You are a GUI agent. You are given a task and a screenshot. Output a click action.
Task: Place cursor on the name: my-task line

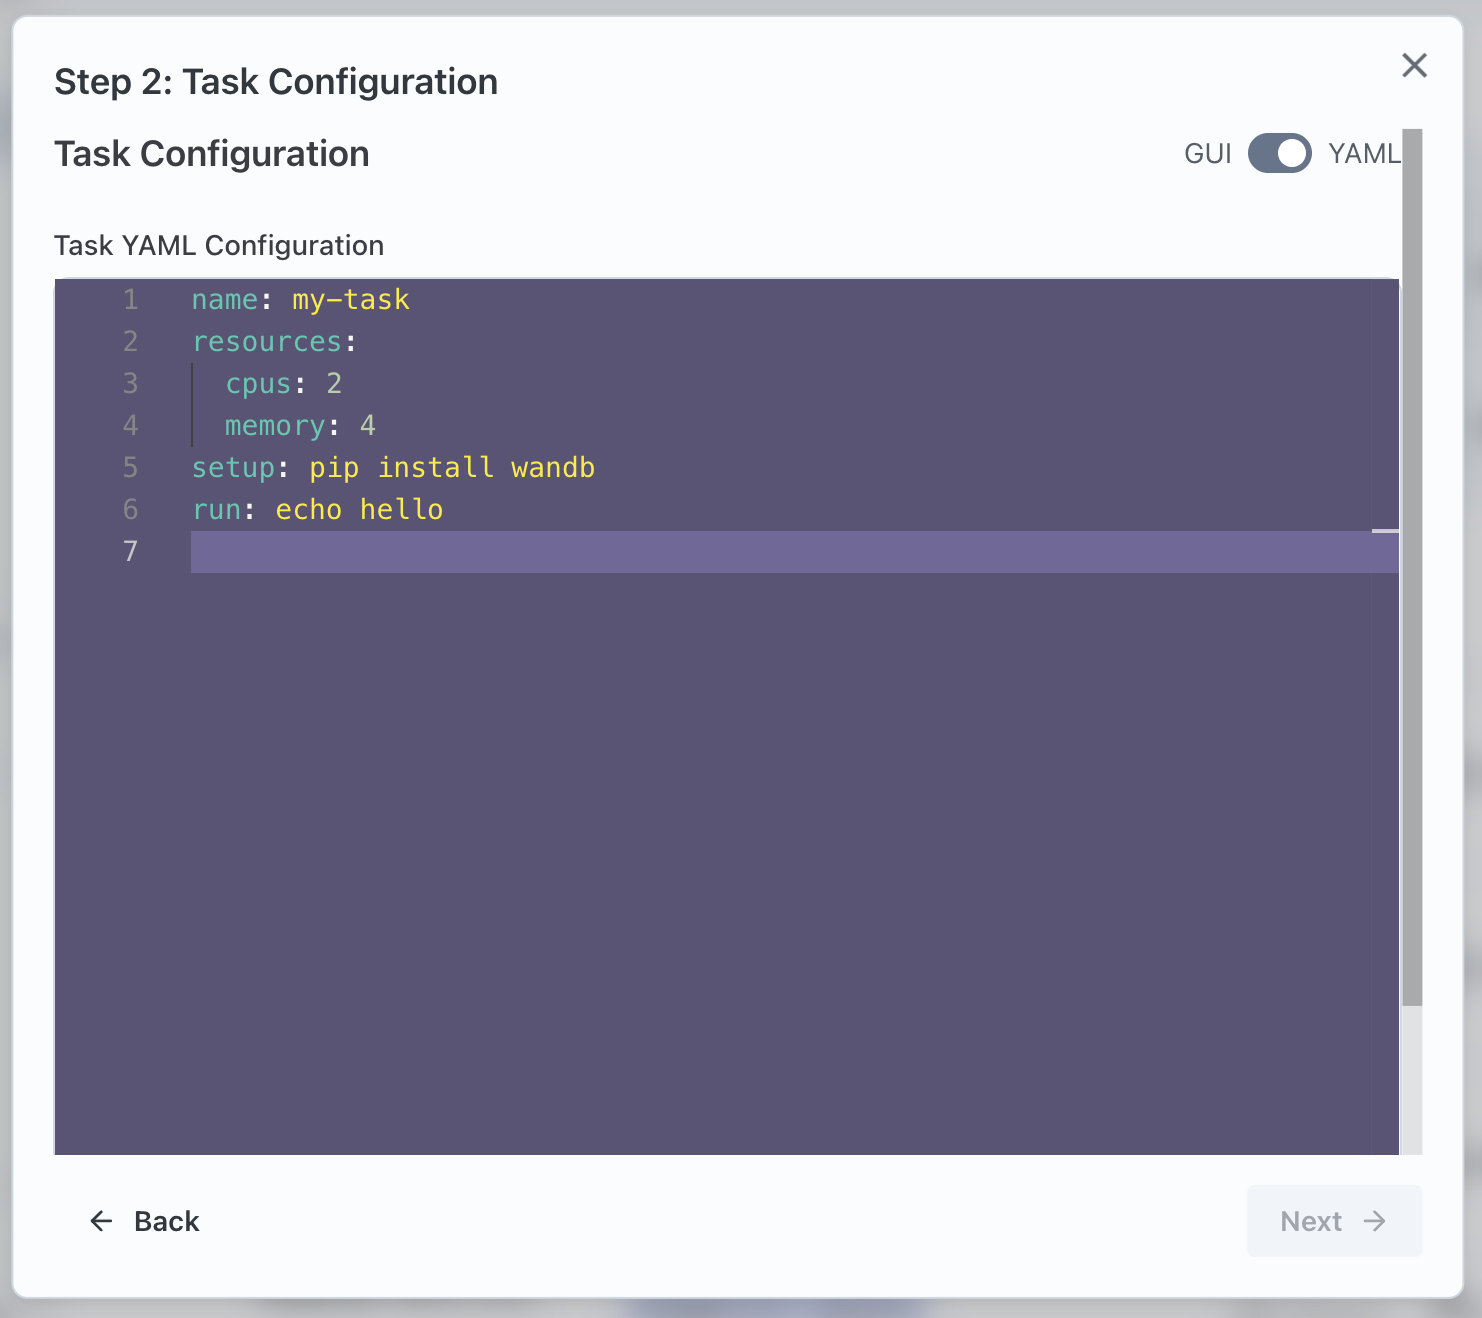[300, 299]
